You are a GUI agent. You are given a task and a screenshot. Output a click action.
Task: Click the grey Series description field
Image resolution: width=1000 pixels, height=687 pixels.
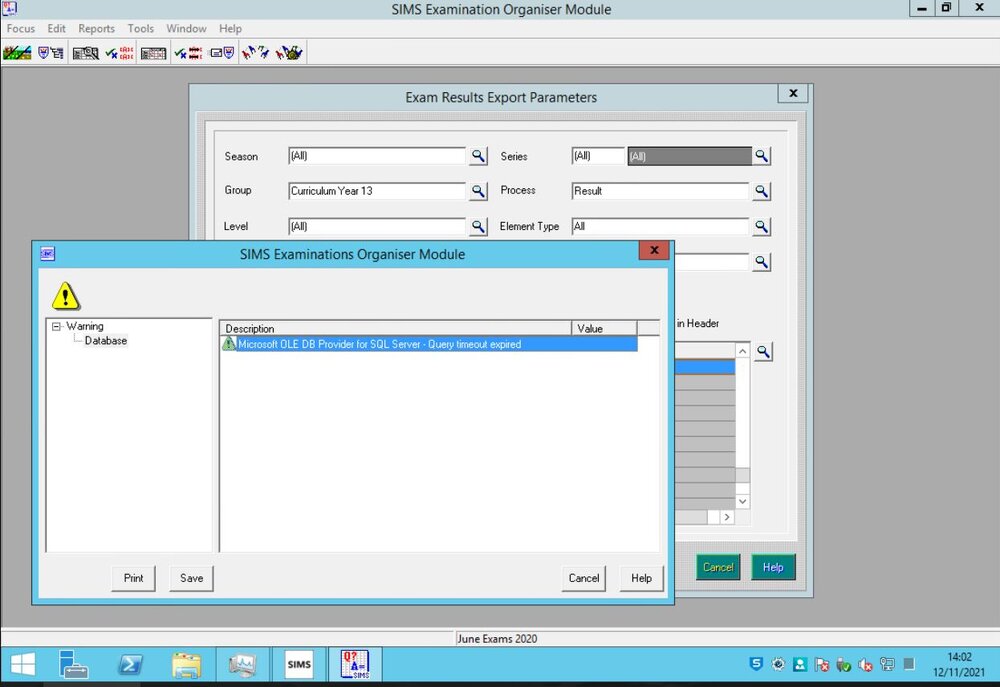689,156
